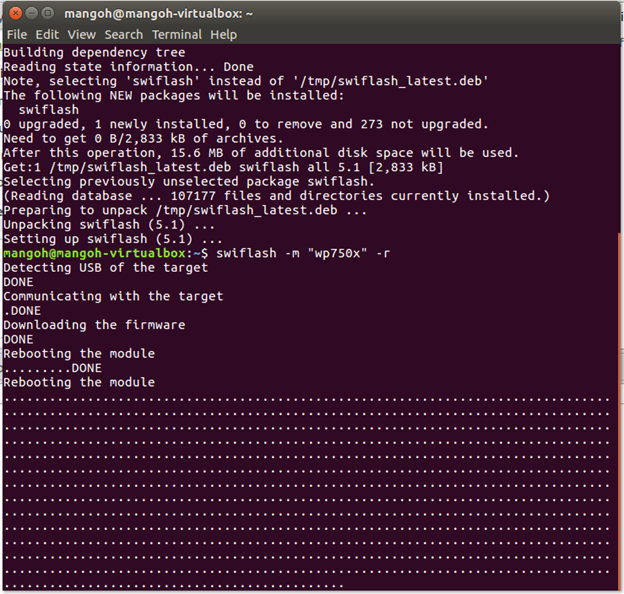Screen dimensions: 624x594
Task: Close the terminal window with red button
Action: 15,14
